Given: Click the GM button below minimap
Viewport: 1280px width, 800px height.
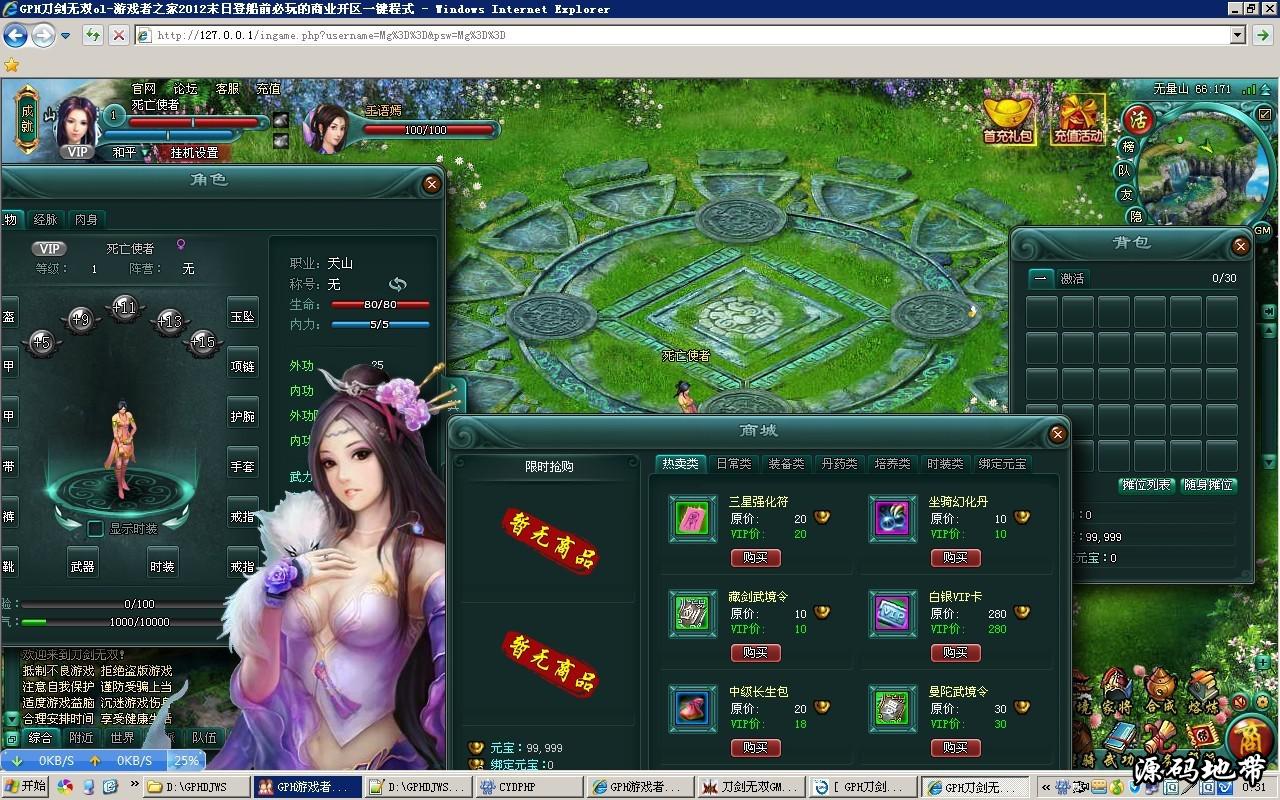Looking at the screenshot, I should (1261, 230).
